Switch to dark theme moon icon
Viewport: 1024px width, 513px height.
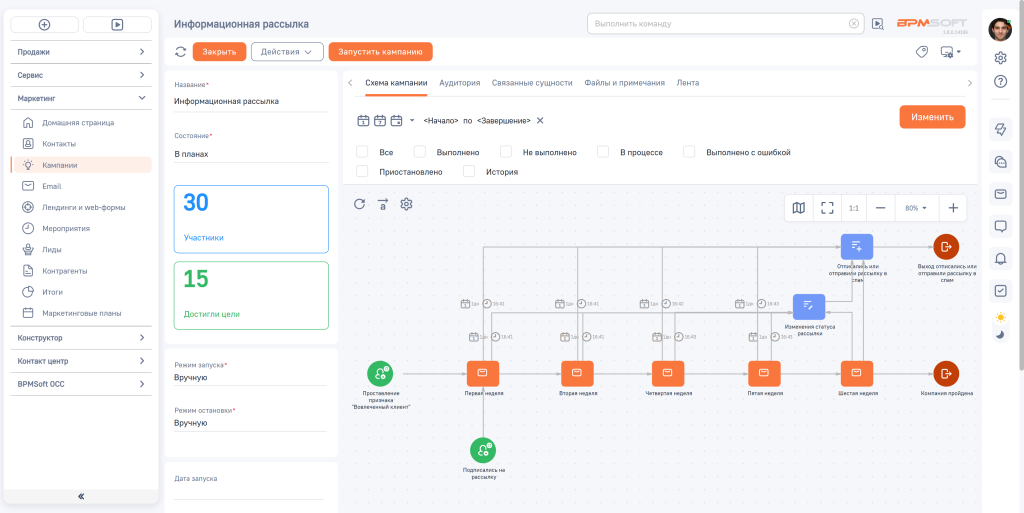coord(1000,335)
